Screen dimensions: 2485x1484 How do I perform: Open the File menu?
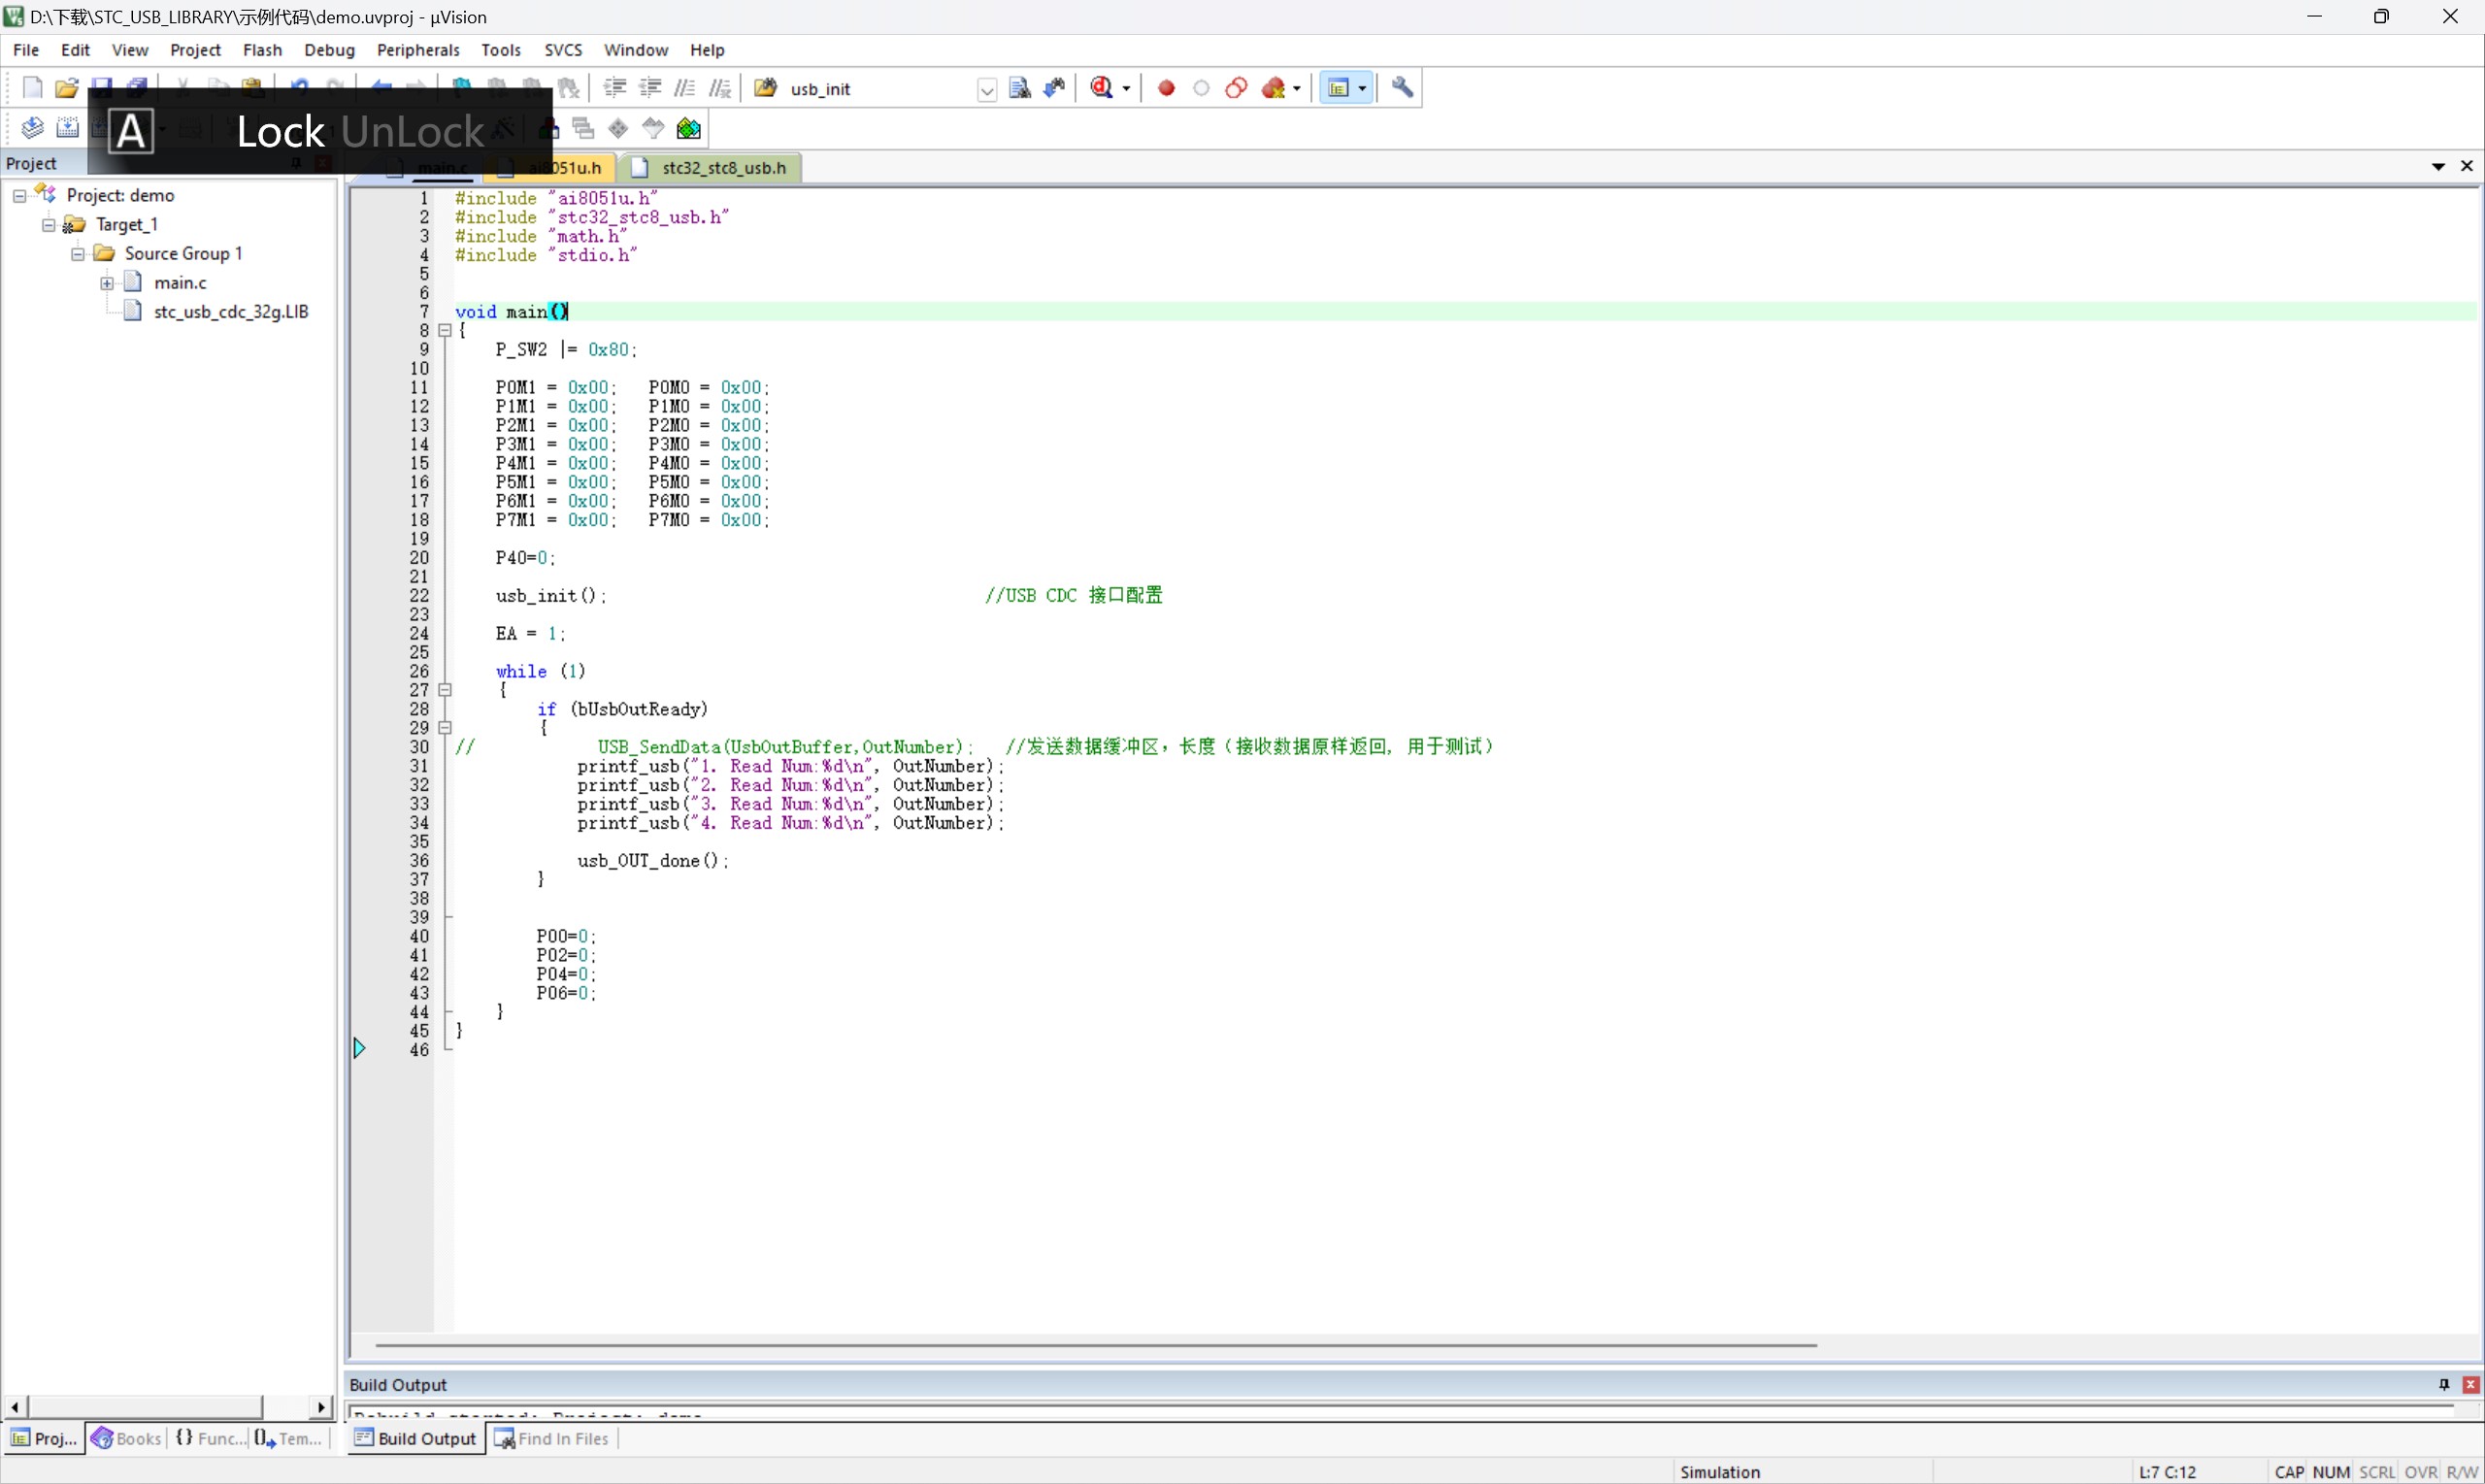tap(26, 50)
